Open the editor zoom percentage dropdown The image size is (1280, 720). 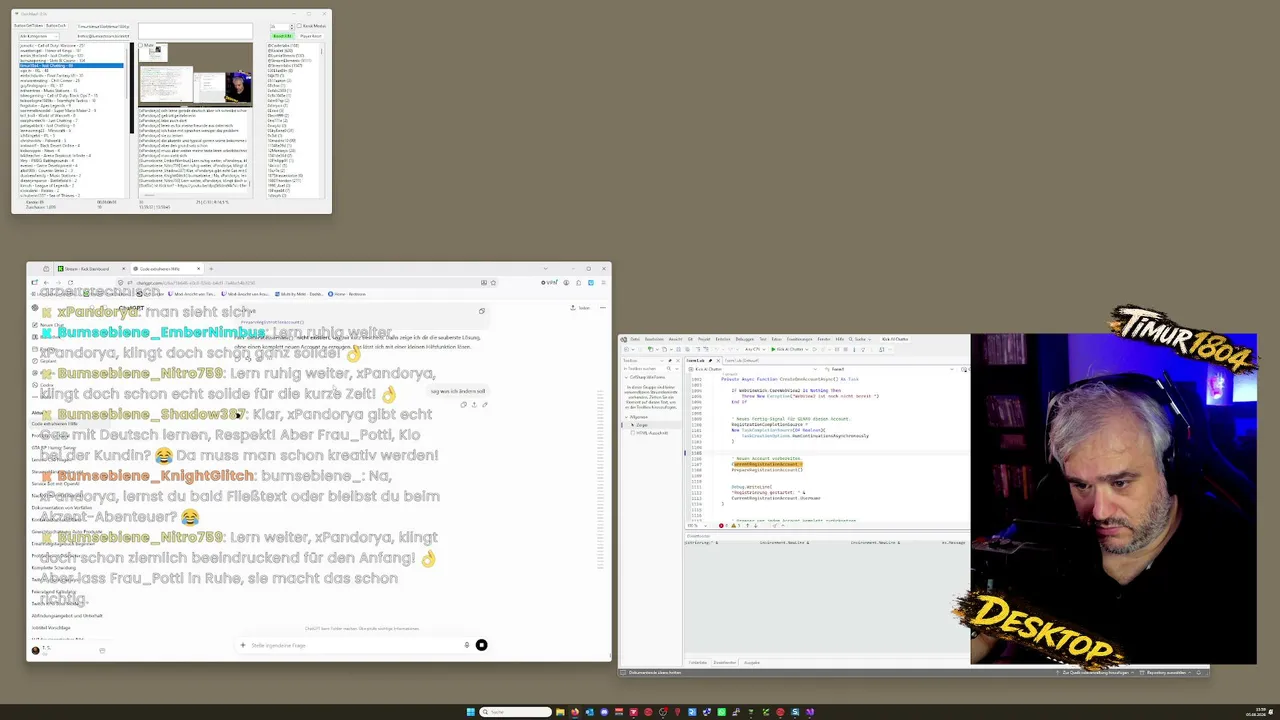coord(695,525)
